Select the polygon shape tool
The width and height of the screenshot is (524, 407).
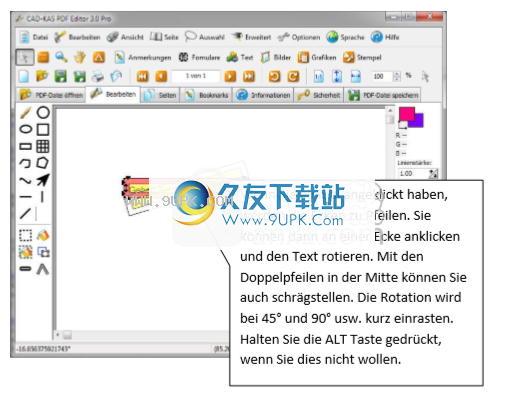pos(43,163)
